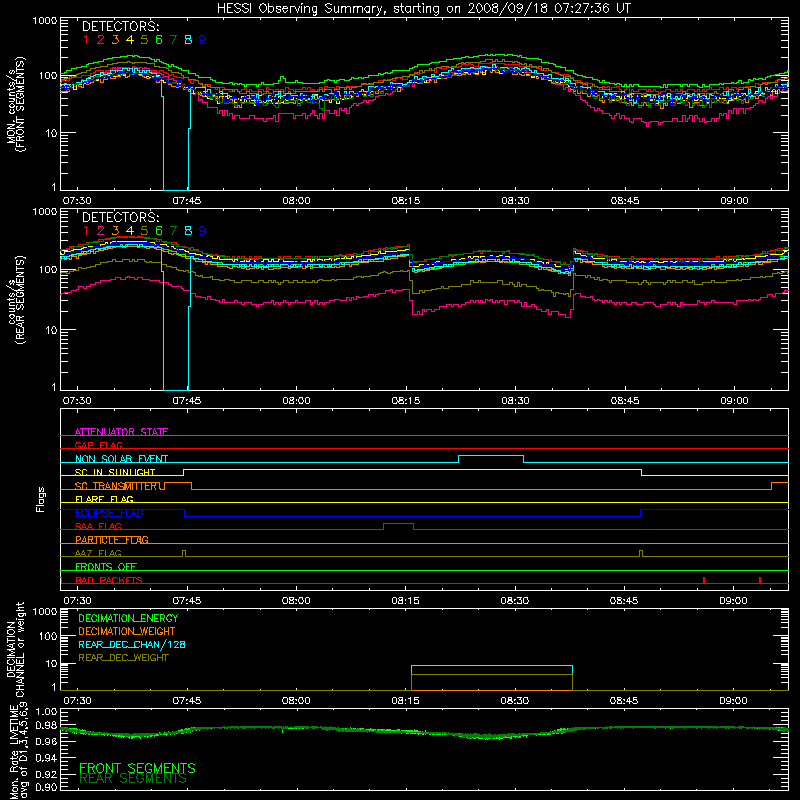
Task: Click cyan detector 8 in front segments legend
Action: 188,40
